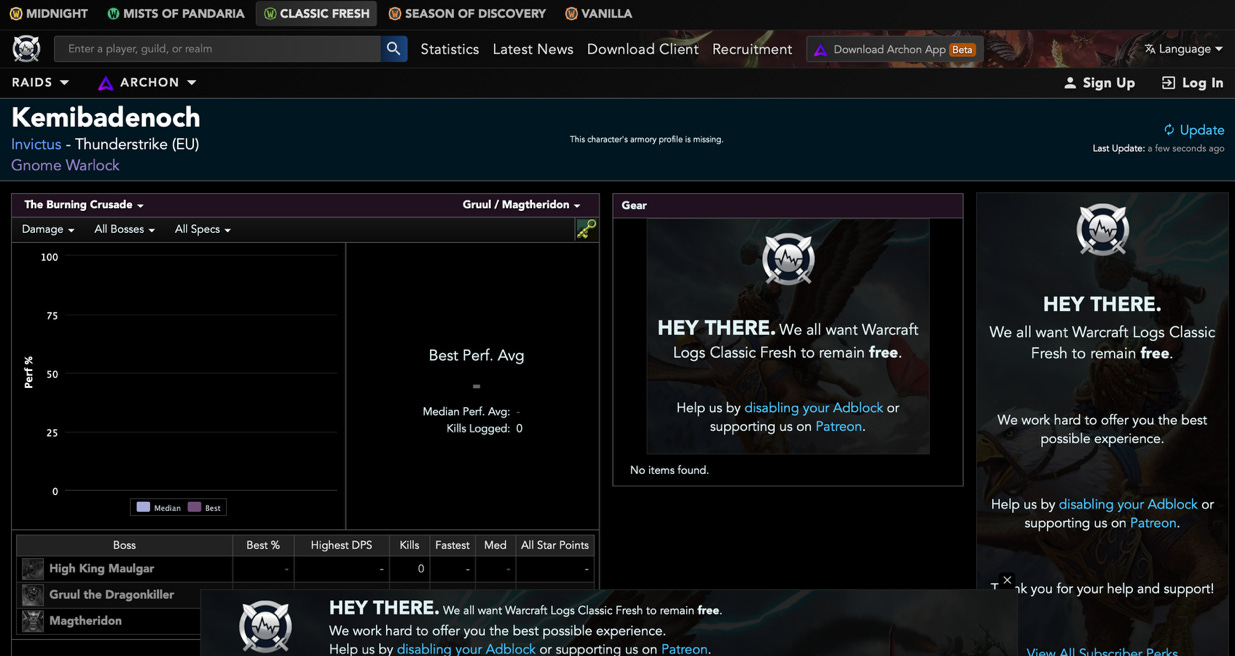Toggle the Best chart legend

pyautogui.click(x=204, y=507)
